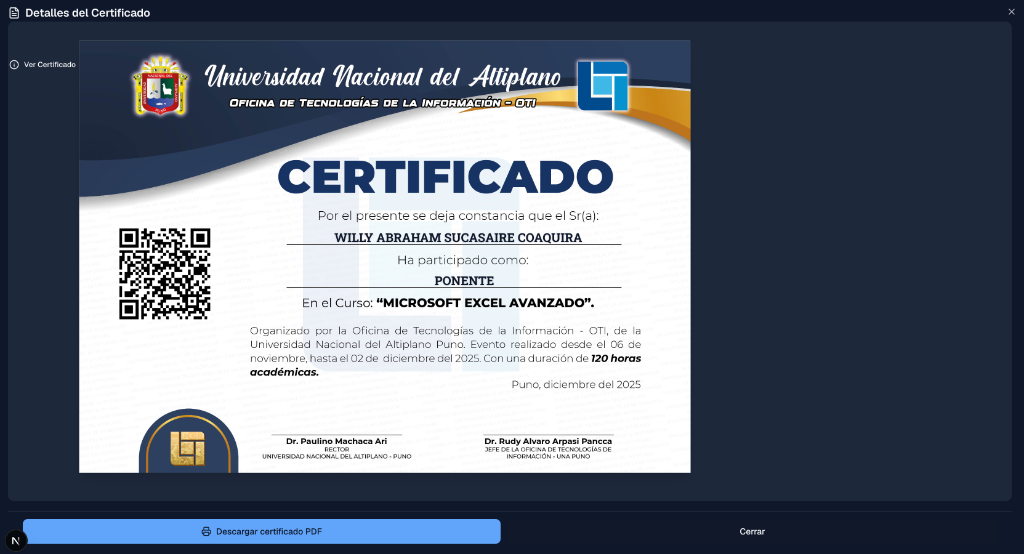Click the Cerrar button
Screen dimensions: 1024x554
(x=752, y=532)
